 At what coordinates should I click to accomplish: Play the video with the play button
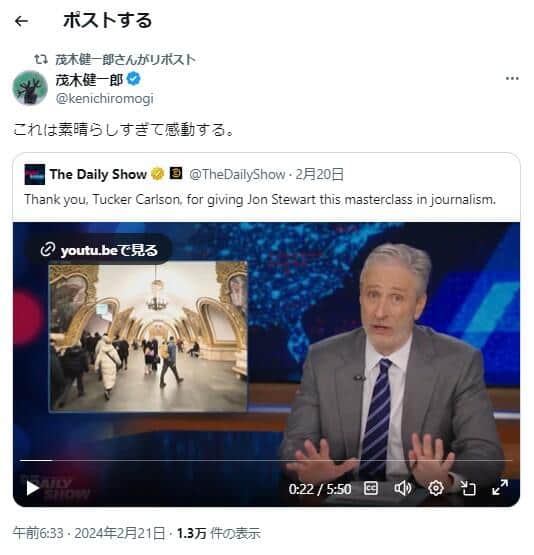click(33, 488)
